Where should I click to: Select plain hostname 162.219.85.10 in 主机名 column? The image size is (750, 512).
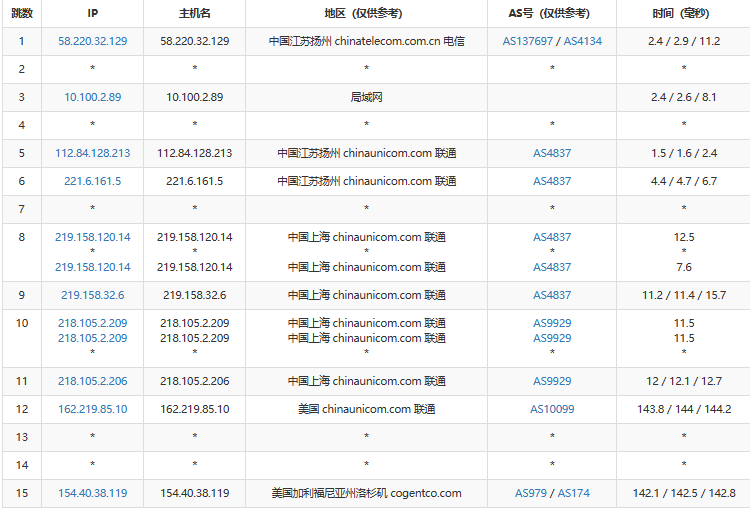[195, 409]
